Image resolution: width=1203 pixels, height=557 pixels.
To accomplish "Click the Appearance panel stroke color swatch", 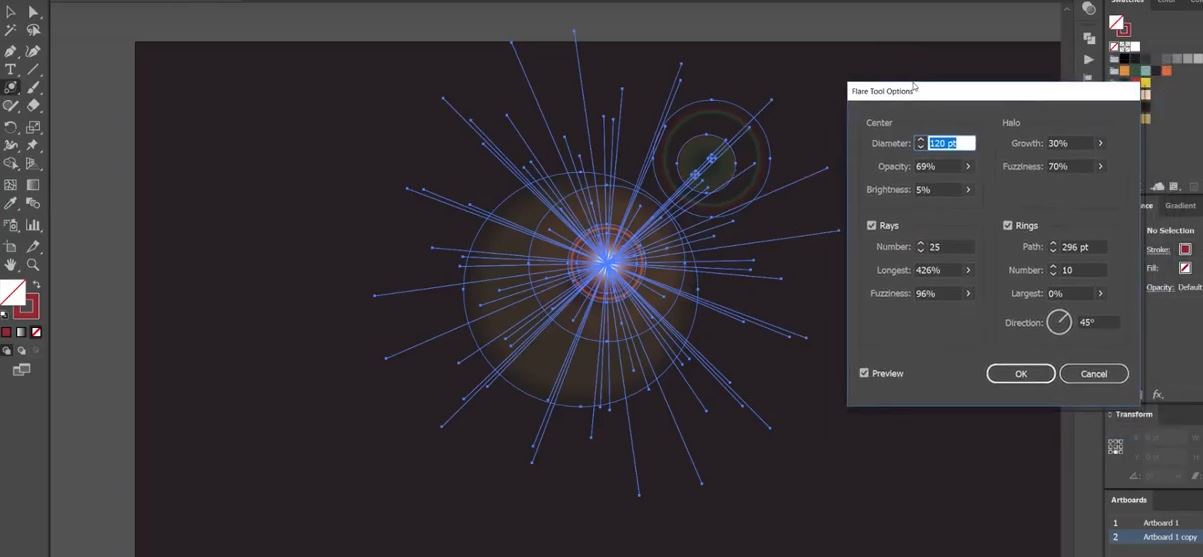I will [x=1185, y=249].
